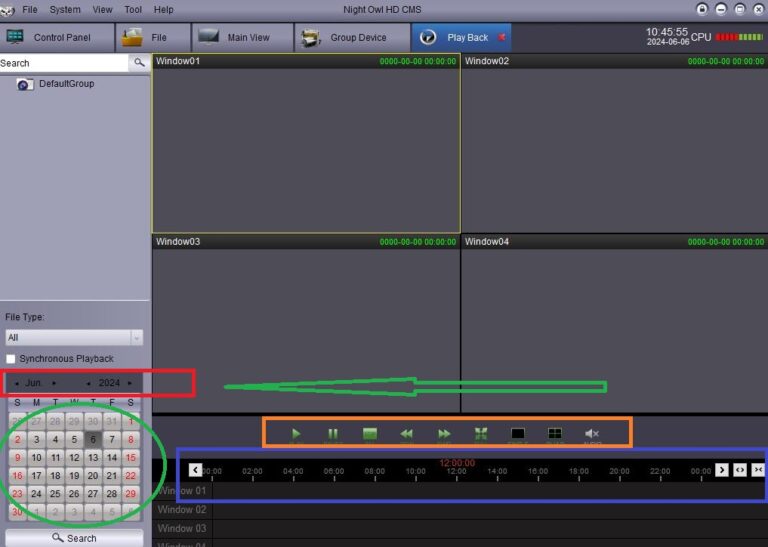The width and height of the screenshot is (768, 547).
Task: Select June 17 on the calendar
Action: tap(36, 476)
